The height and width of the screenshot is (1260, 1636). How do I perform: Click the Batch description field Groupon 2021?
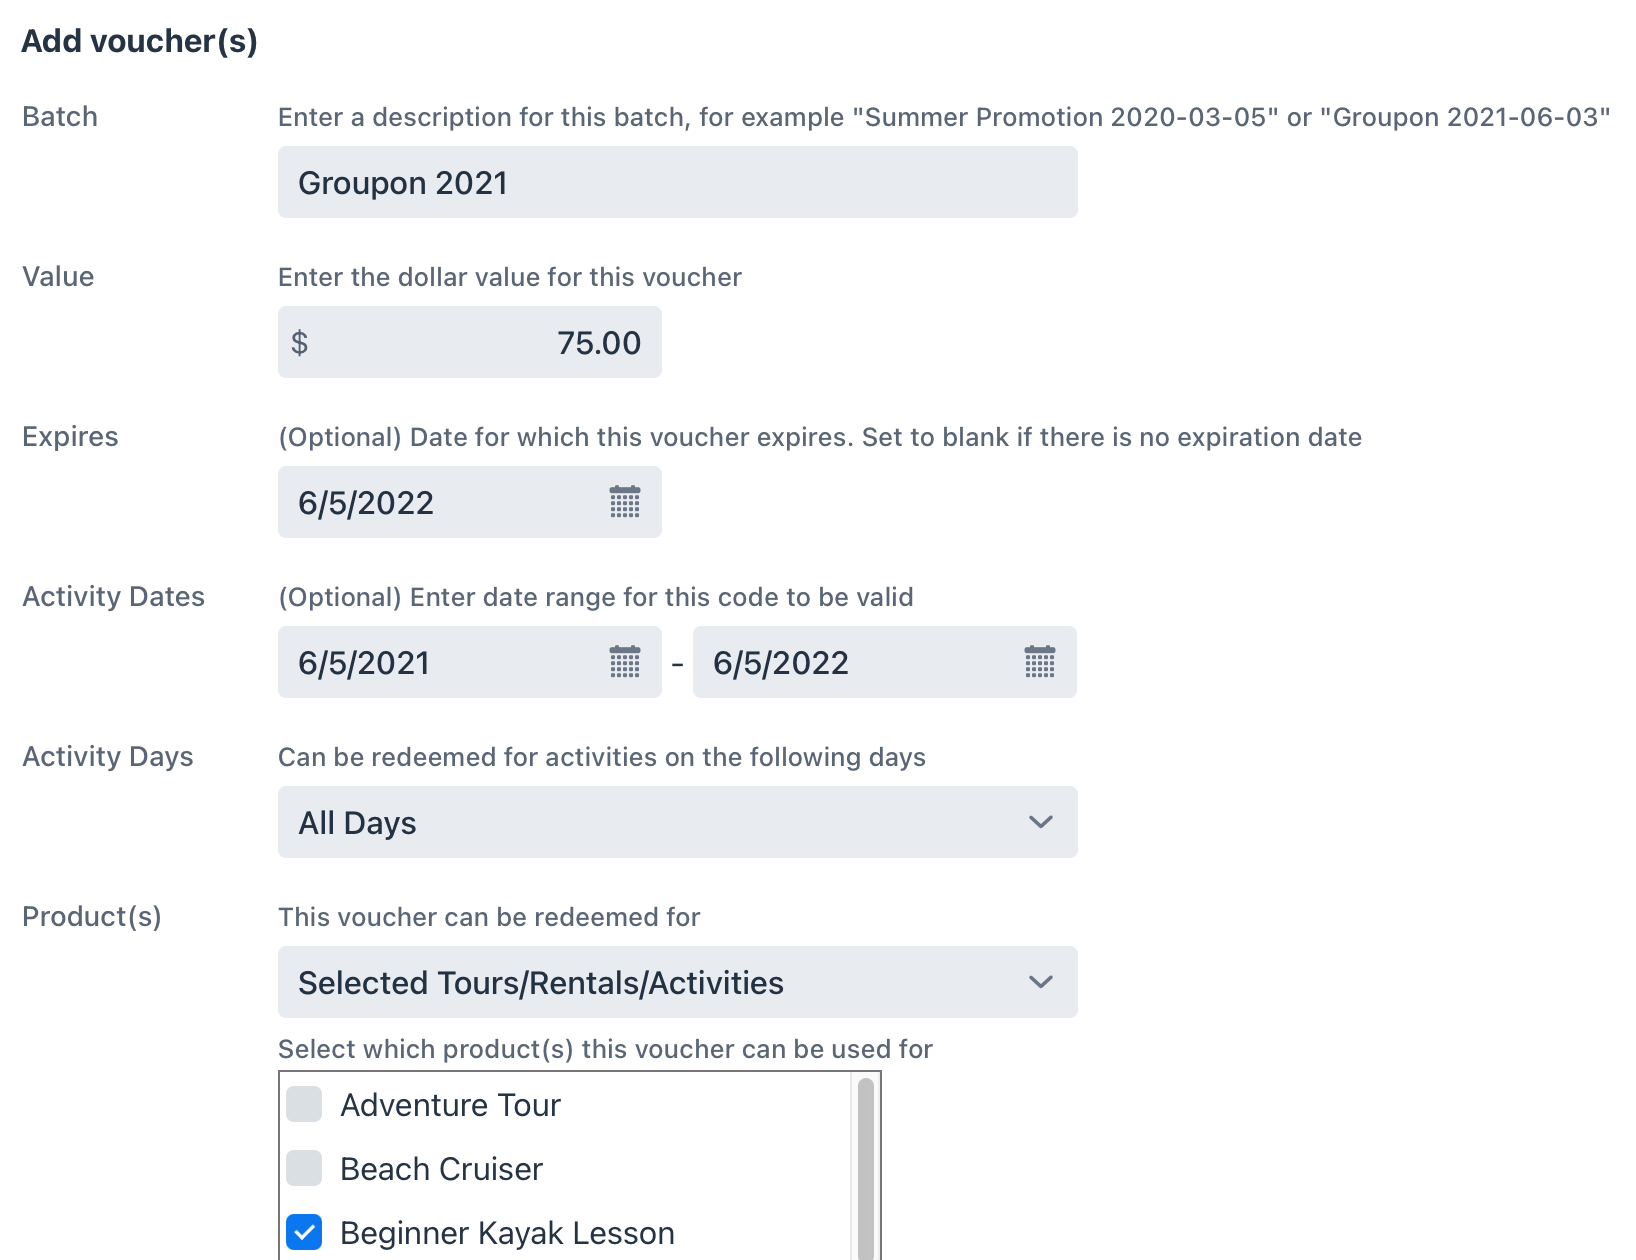(678, 182)
